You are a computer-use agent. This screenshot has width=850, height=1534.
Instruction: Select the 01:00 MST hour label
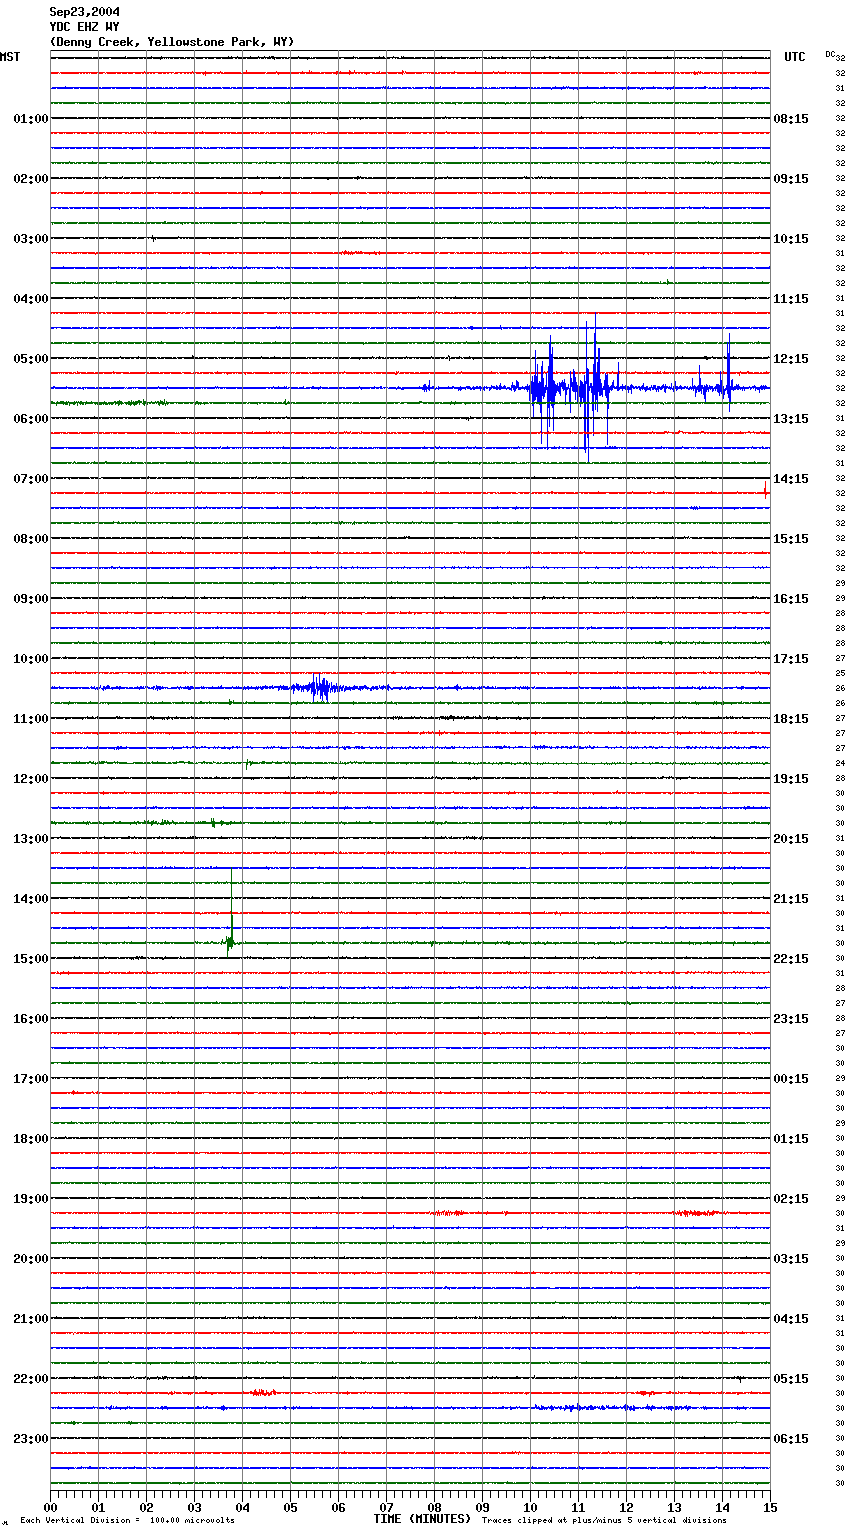point(31,119)
